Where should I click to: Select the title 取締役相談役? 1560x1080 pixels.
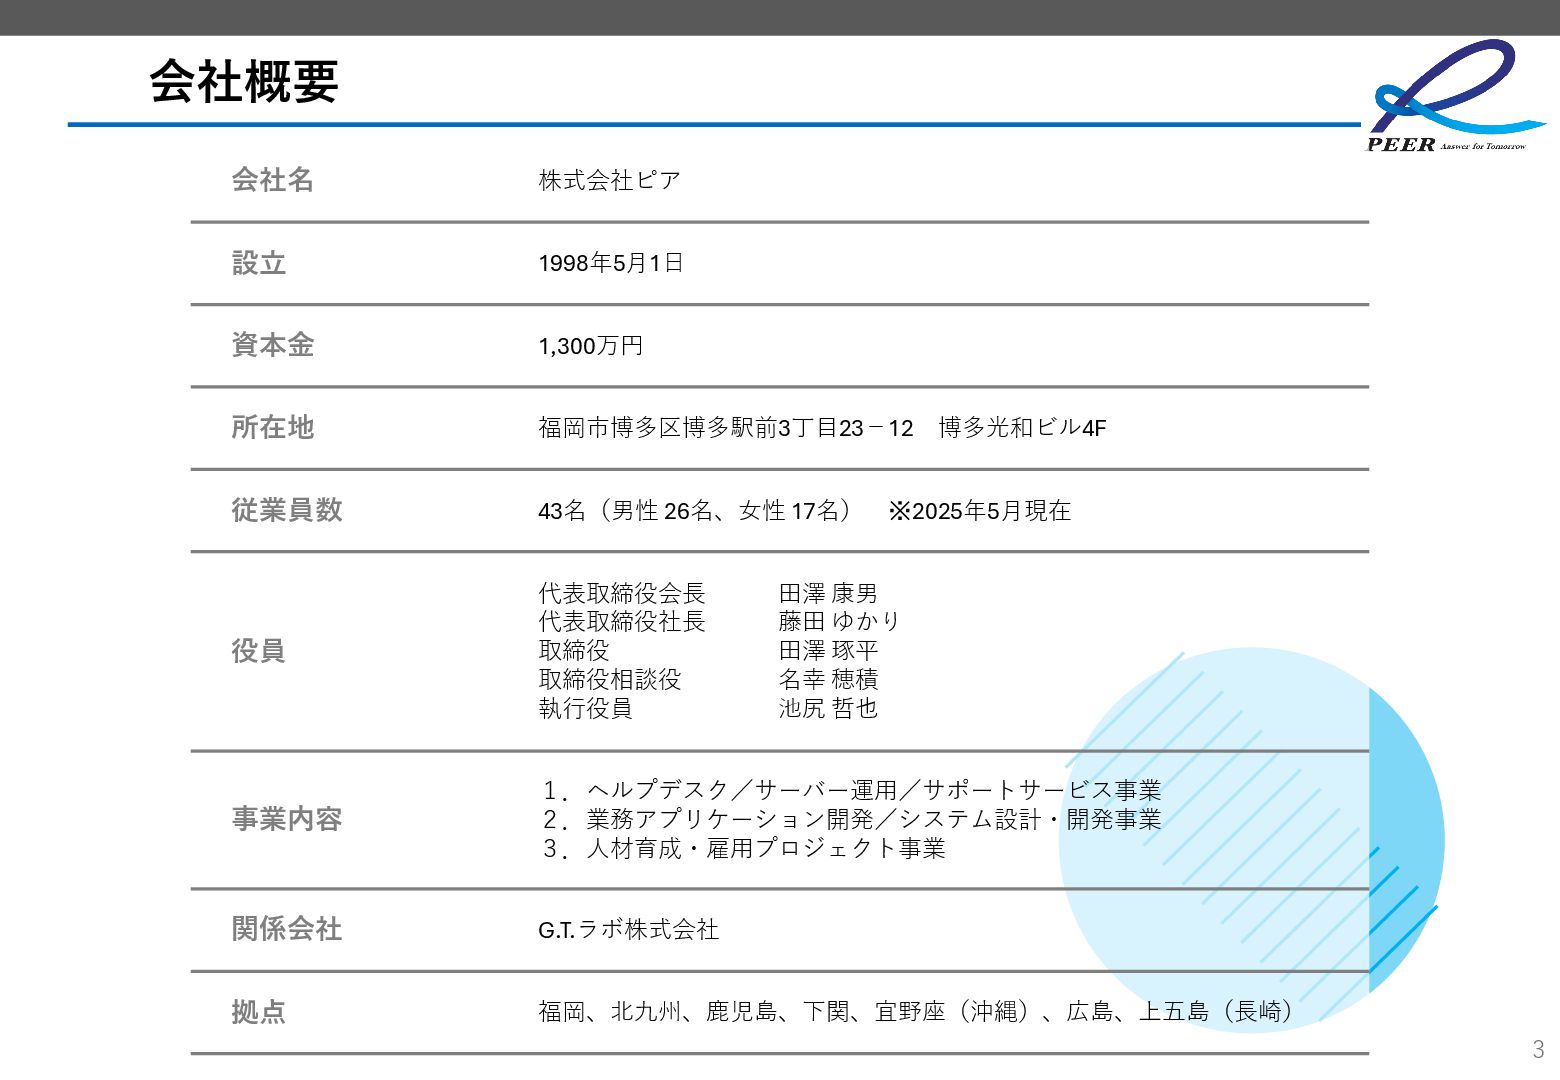tap(610, 680)
